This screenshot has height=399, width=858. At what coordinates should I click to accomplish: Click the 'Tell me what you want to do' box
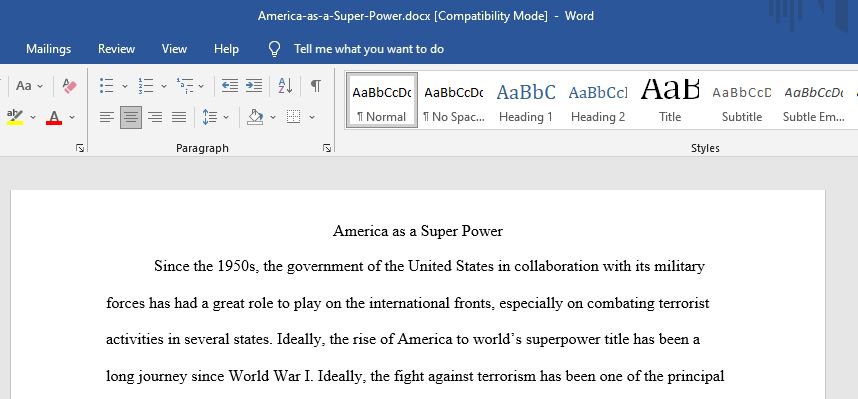(369, 49)
